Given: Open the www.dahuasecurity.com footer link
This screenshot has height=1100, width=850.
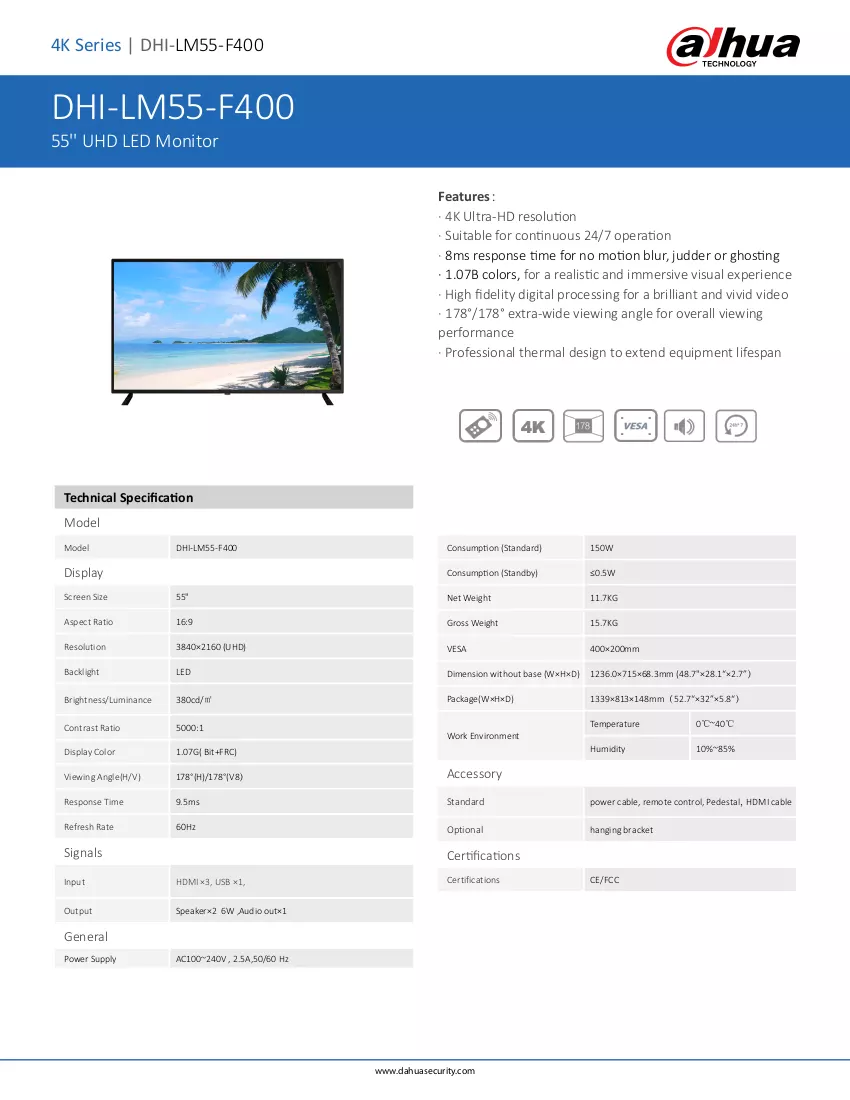Looking at the screenshot, I should [x=425, y=1071].
